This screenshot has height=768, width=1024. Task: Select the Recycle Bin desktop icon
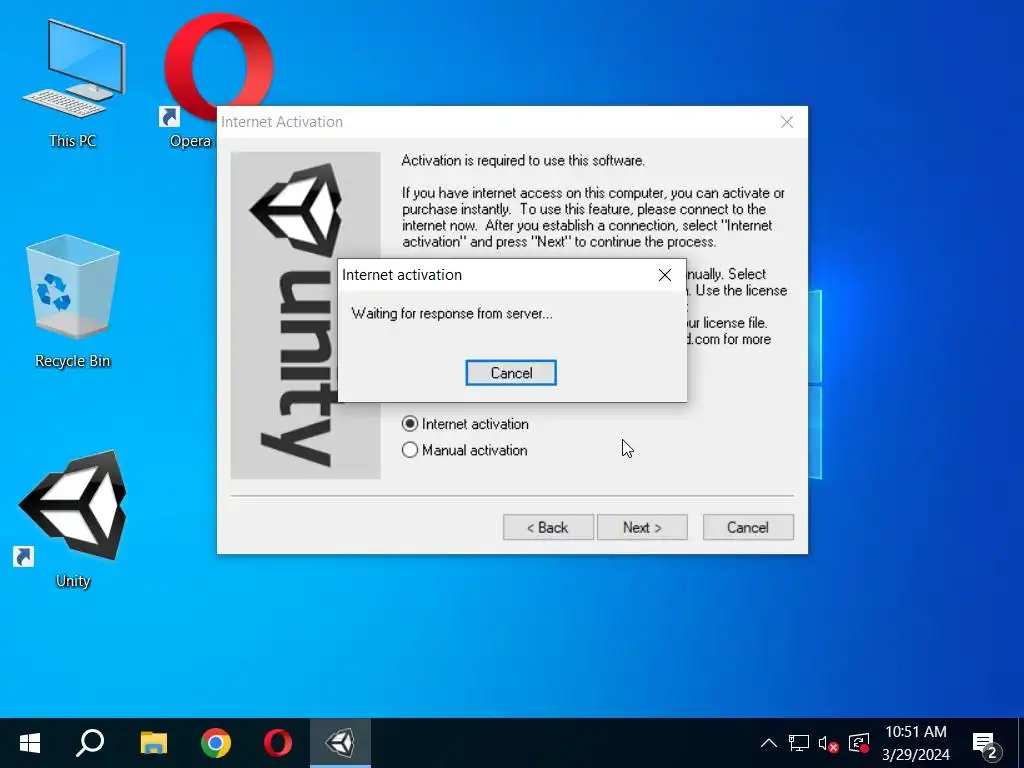pyautogui.click(x=72, y=302)
